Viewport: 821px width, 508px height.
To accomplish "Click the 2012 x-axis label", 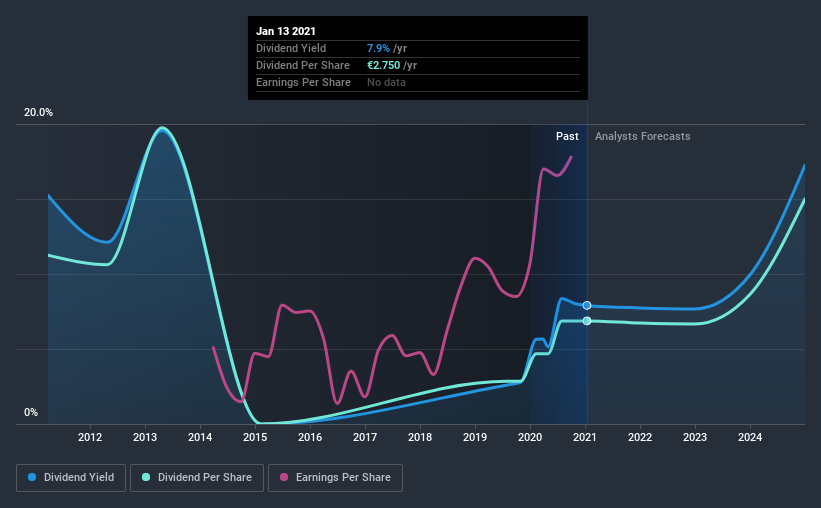I will [x=90, y=437].
